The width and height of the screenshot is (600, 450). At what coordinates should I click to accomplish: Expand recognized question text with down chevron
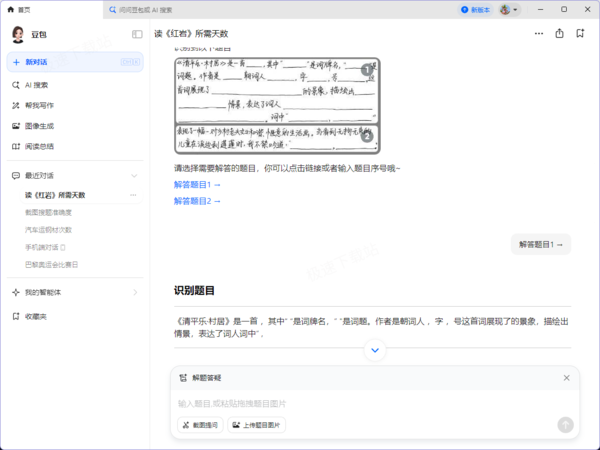click(375, 350)
